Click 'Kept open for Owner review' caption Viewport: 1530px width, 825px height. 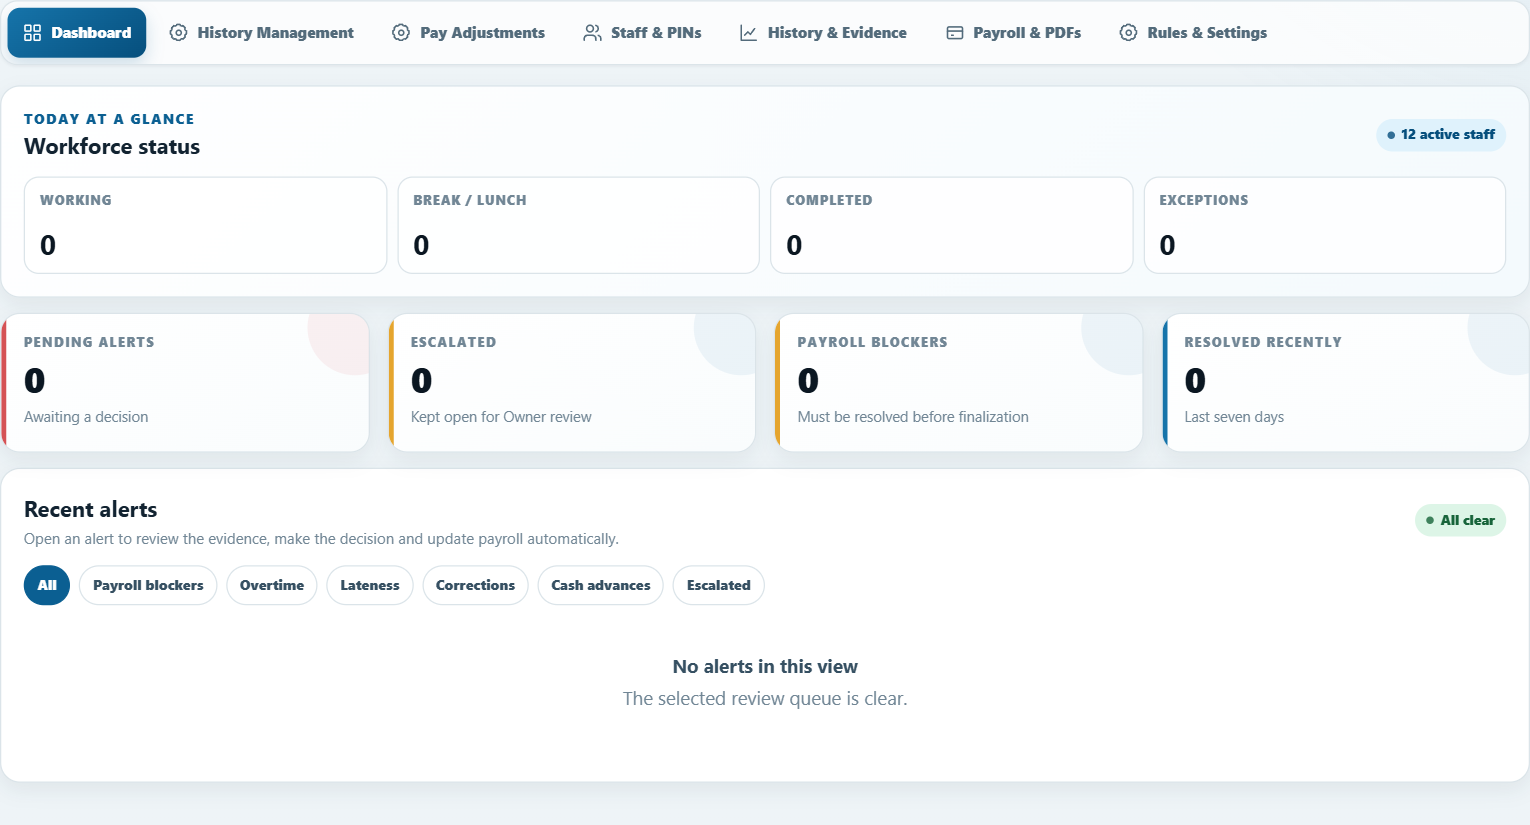click(x=501, y=417)
